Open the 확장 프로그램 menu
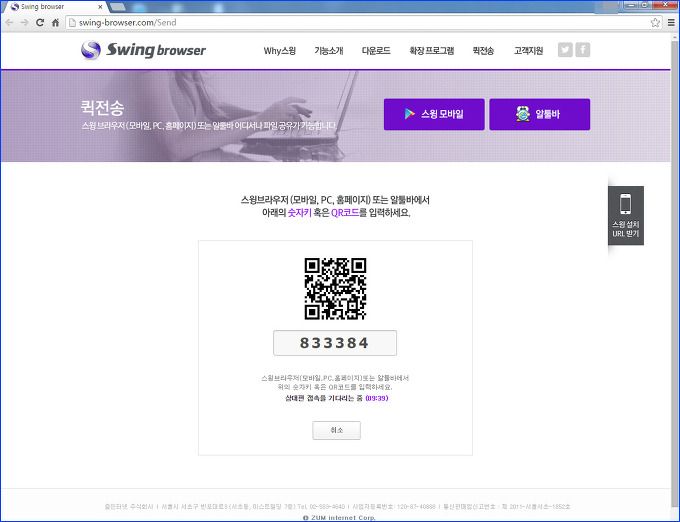The width and height of the screenshot is (680, 522). click(432, 51)
